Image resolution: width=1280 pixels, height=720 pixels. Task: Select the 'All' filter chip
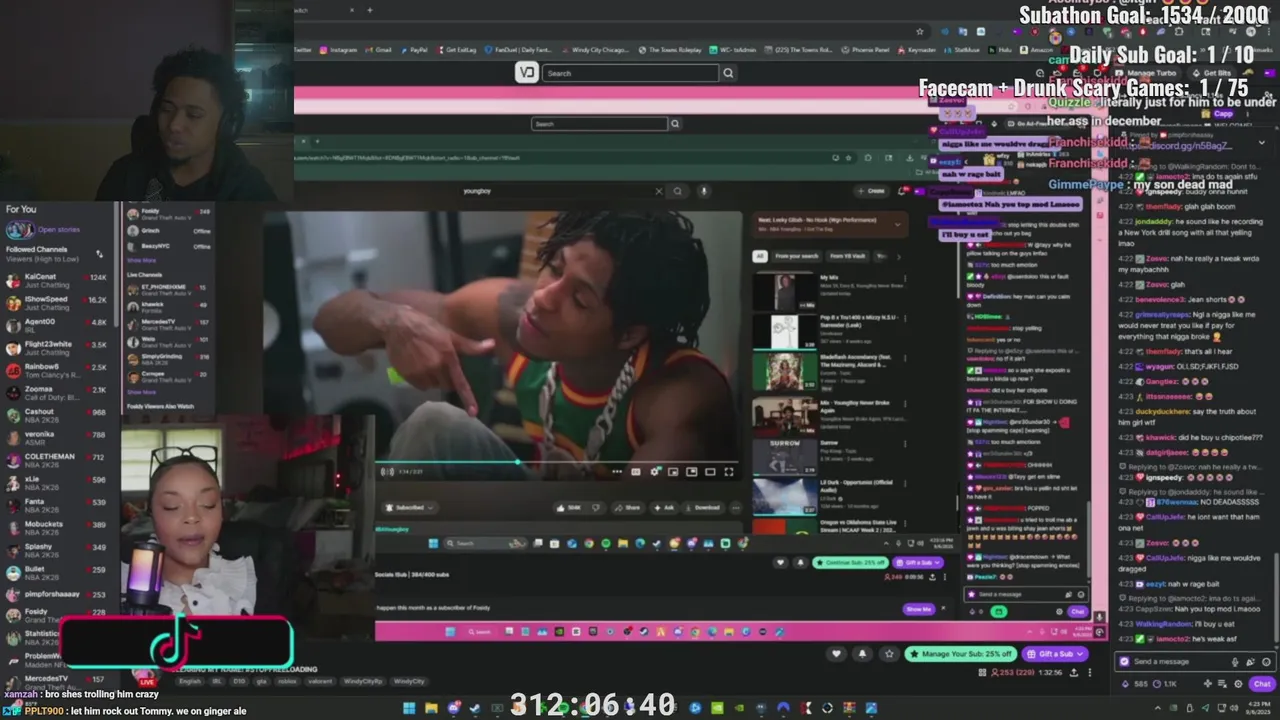[760, 256]
